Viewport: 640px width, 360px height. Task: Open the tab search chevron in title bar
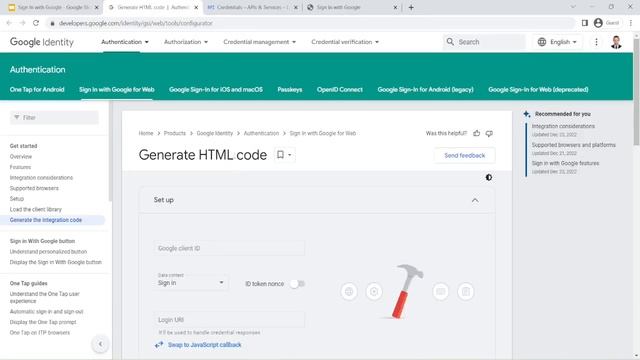point(573,7)
